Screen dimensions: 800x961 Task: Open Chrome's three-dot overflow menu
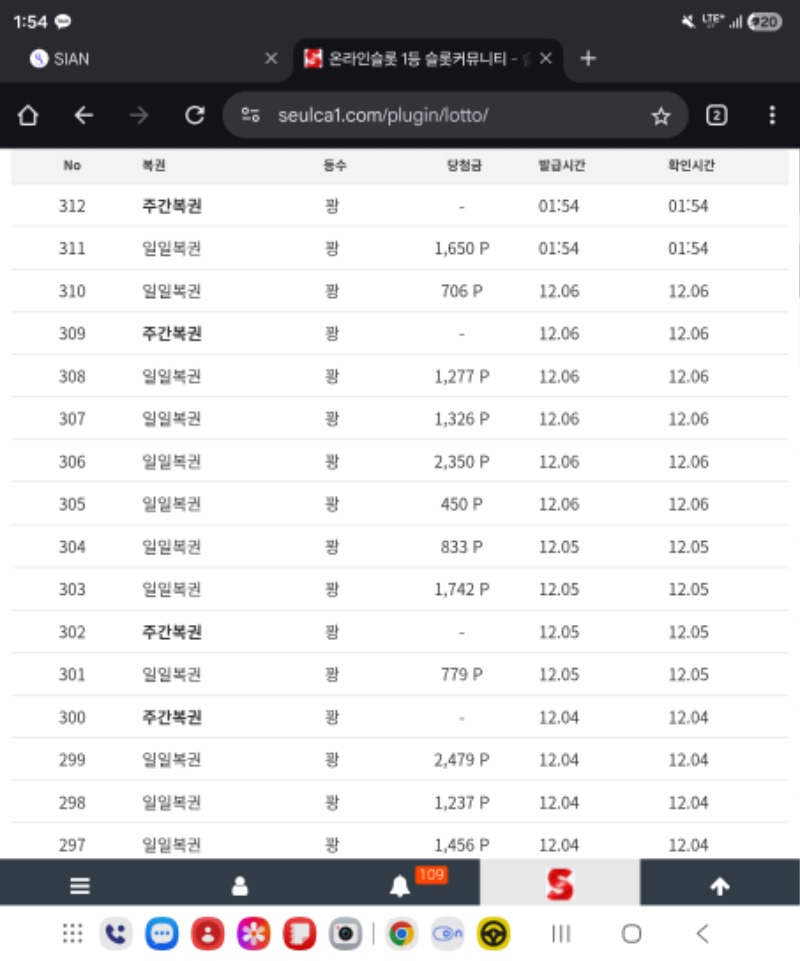[x=772, y=115]
